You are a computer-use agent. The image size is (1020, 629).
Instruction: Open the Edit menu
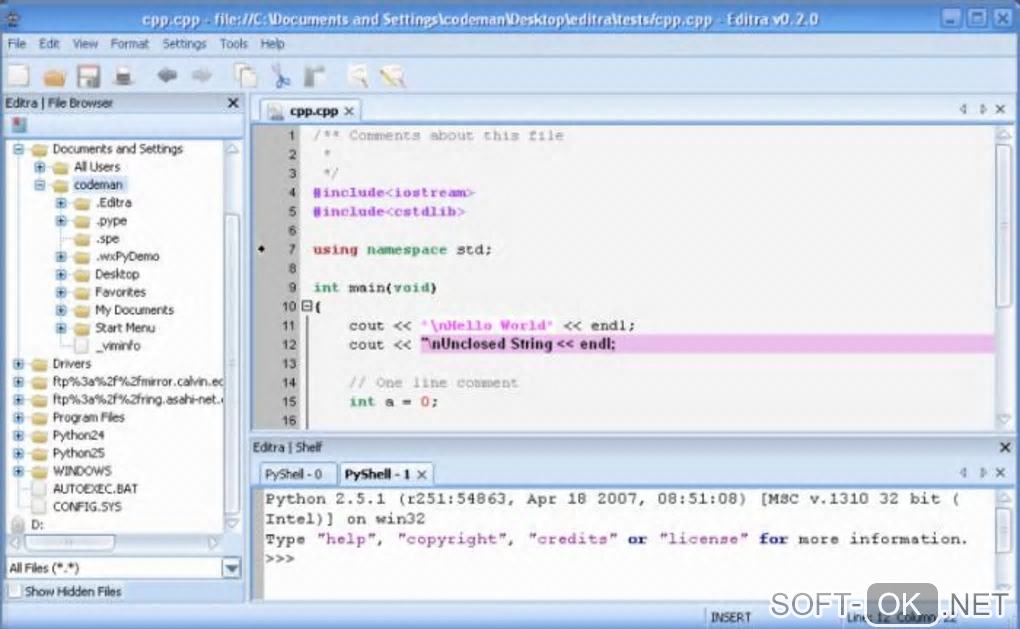click(49, 44)
